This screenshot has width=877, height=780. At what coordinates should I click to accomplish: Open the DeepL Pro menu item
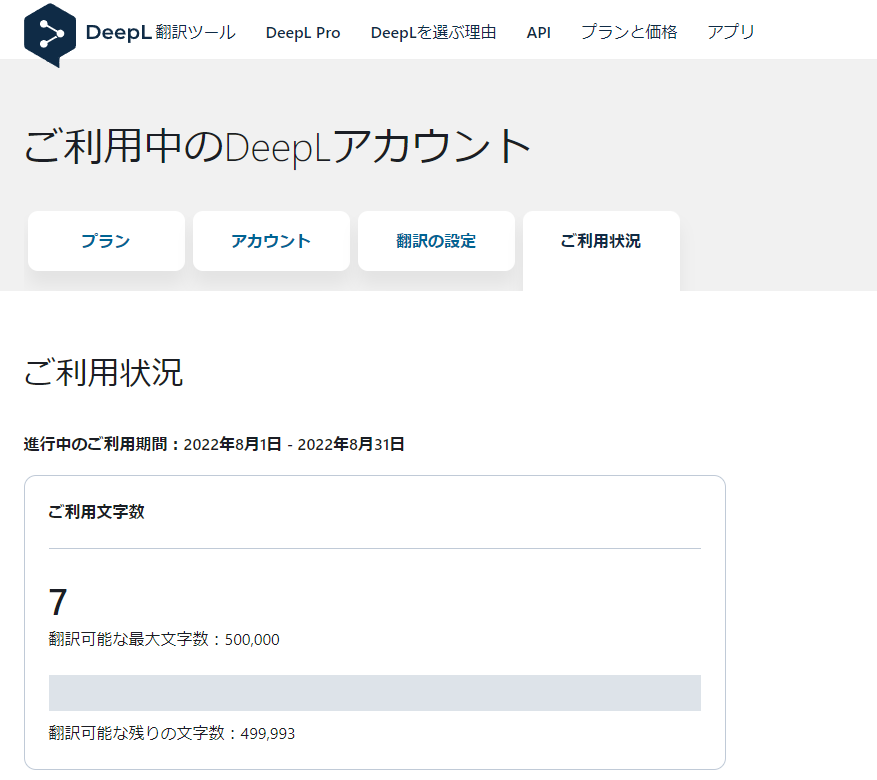pos(303,33)
